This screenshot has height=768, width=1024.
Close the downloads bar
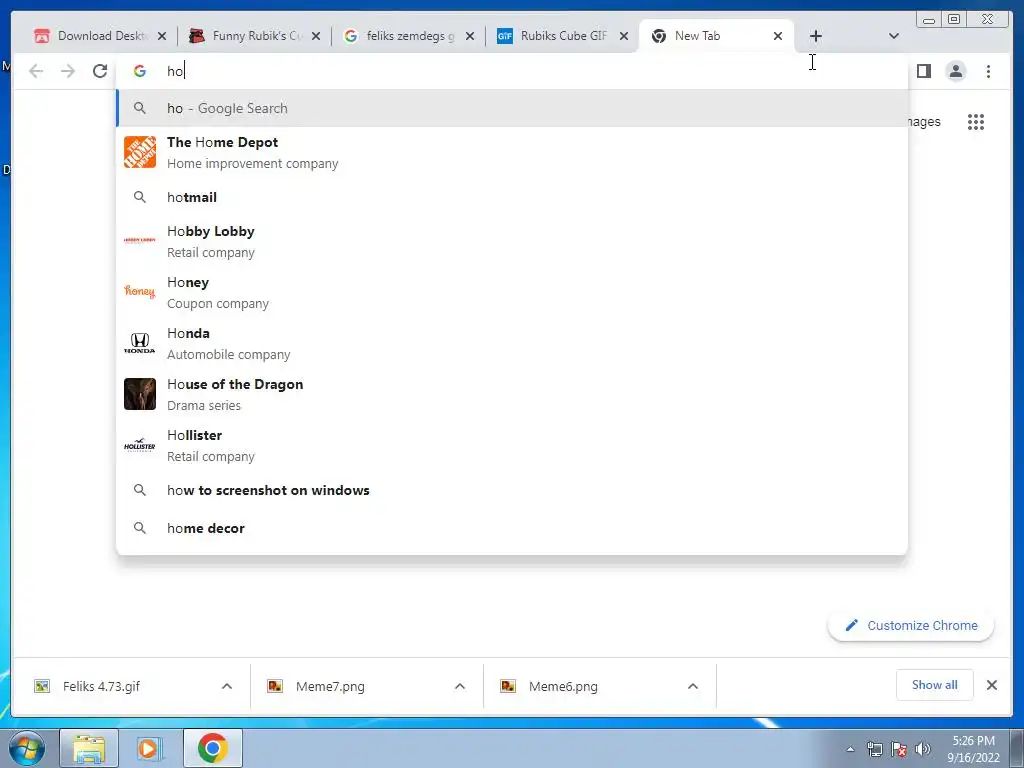(x=991, y=685)
